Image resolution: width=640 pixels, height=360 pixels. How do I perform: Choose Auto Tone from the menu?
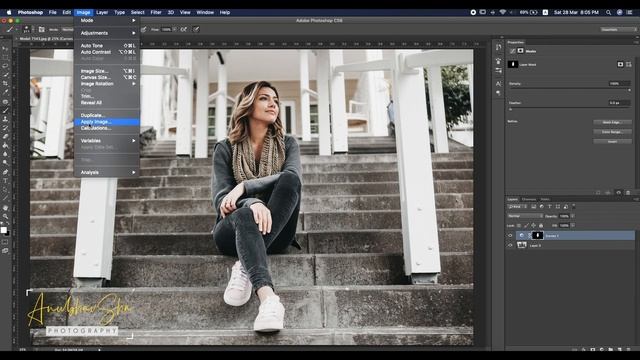[x=107, y=46]
